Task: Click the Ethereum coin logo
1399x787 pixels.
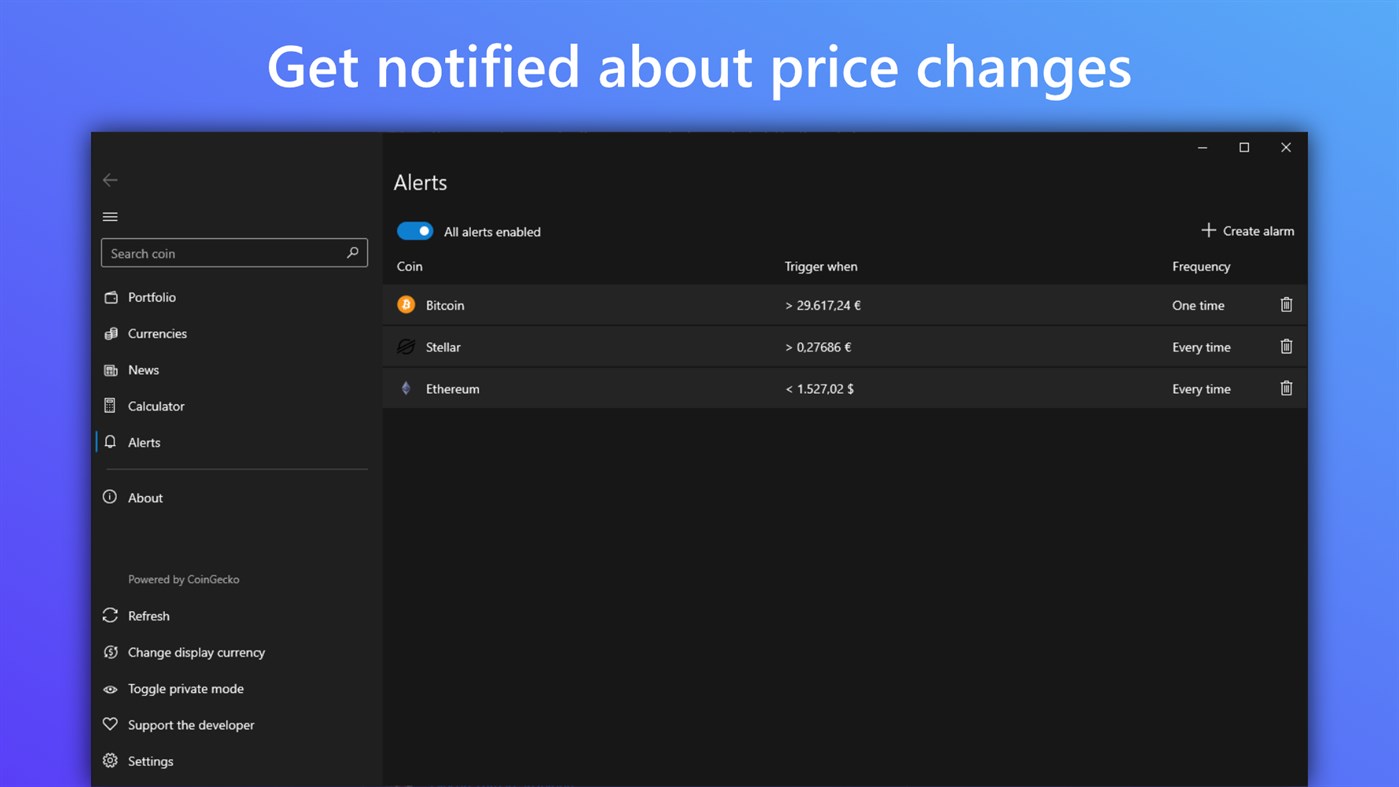Action: click(x=406, y=388)
